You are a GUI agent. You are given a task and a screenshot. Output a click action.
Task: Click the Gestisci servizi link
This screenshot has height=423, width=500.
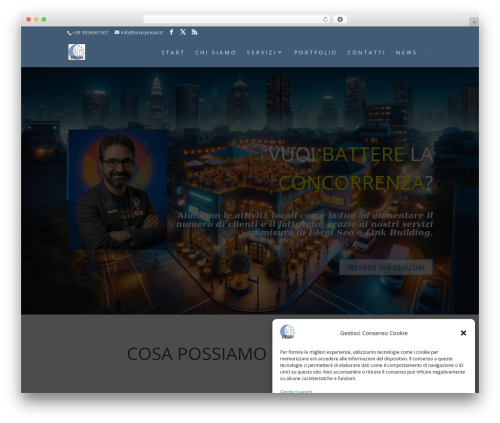pos(296,391)
